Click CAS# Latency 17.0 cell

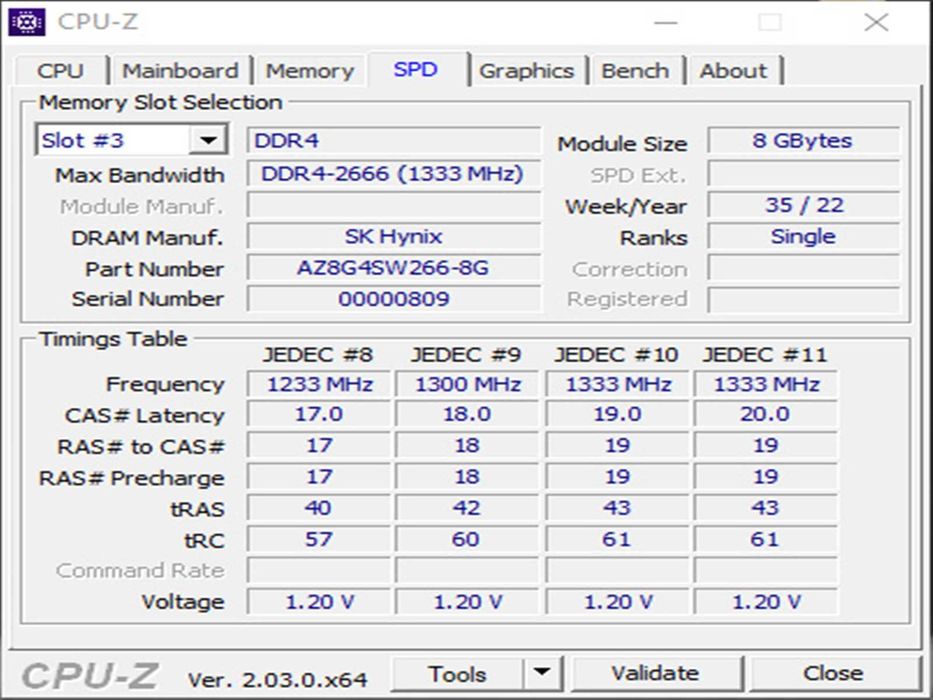(320, 414)
